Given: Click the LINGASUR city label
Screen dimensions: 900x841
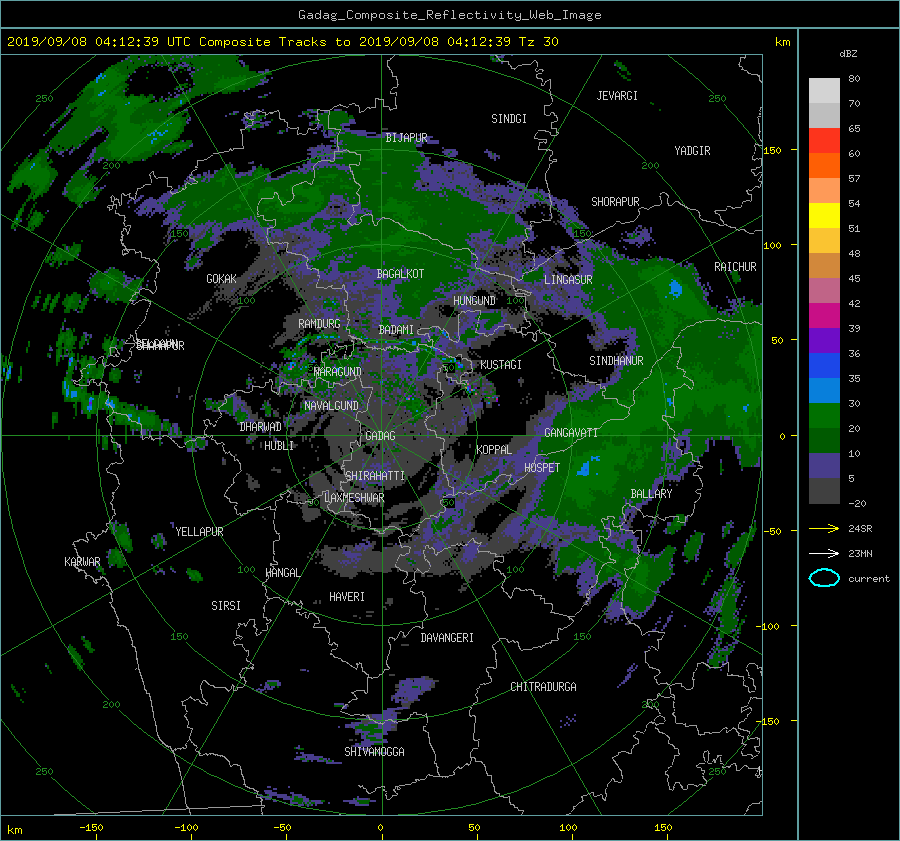Looking at the screenshot, I should [568, 280].
